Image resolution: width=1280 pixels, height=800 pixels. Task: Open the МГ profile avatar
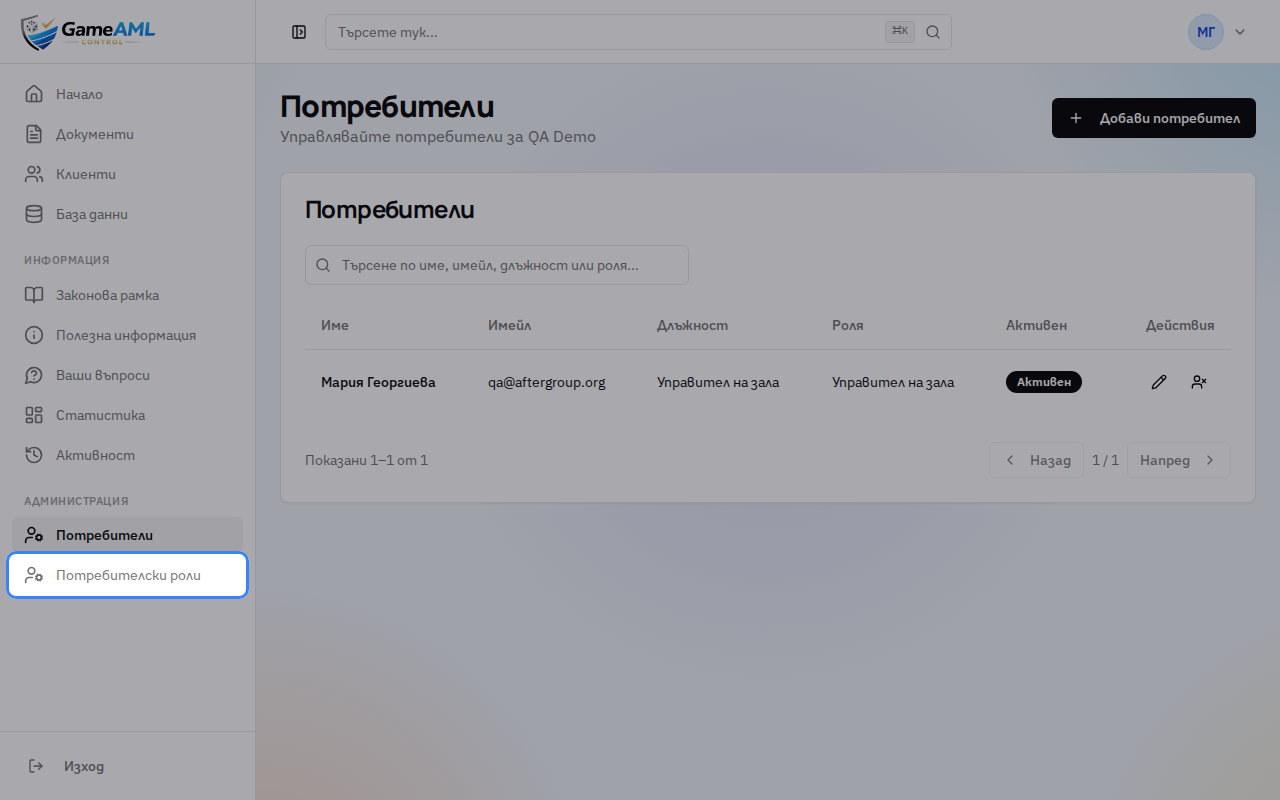click(1206, 32)
